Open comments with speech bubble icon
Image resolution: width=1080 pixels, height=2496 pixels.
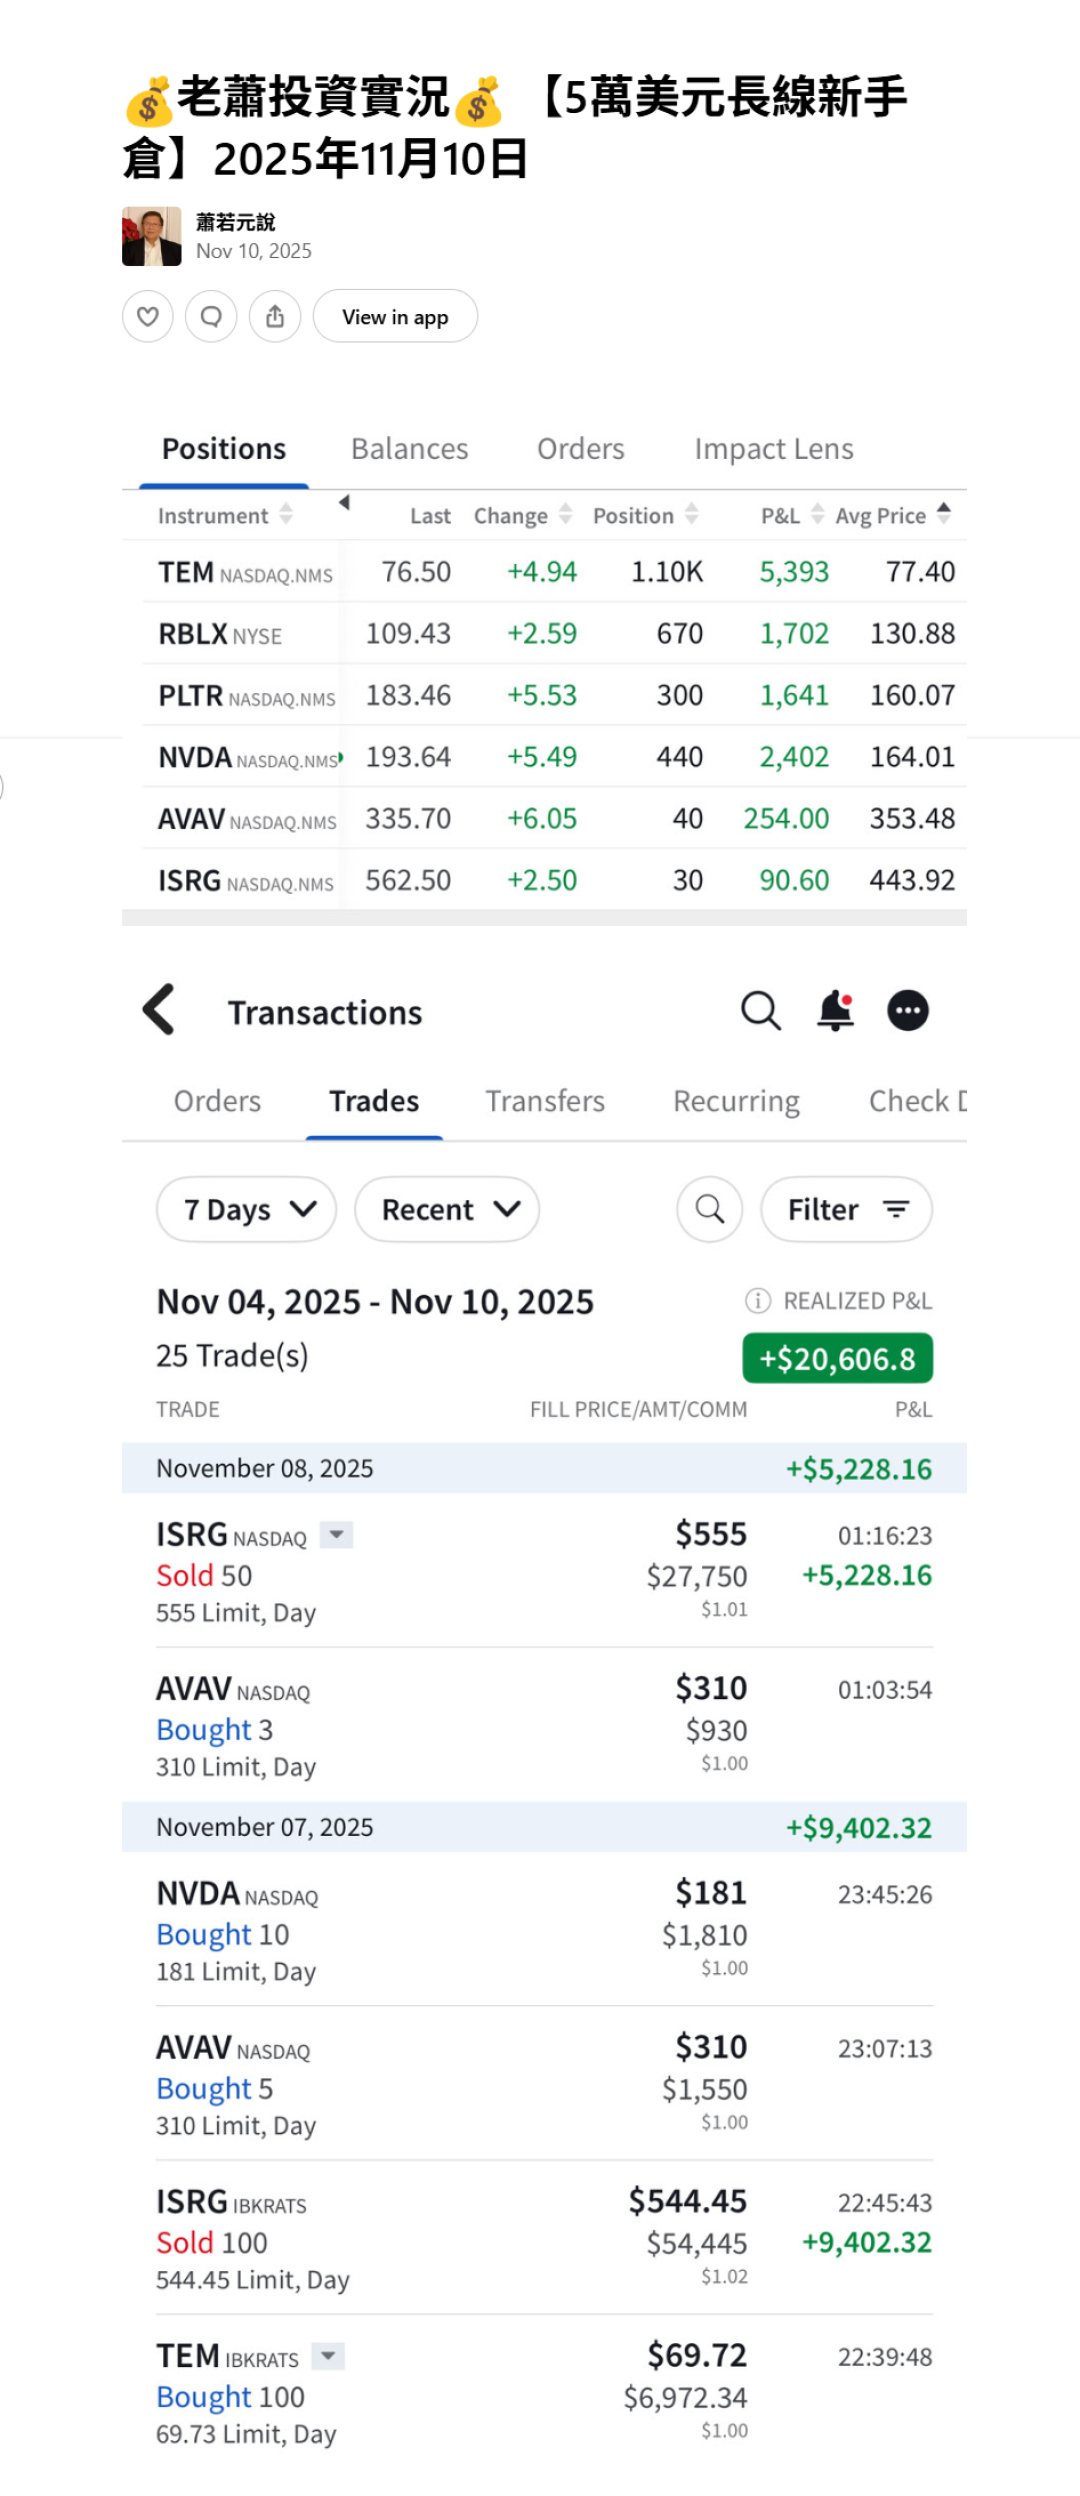tap(211, 317)
